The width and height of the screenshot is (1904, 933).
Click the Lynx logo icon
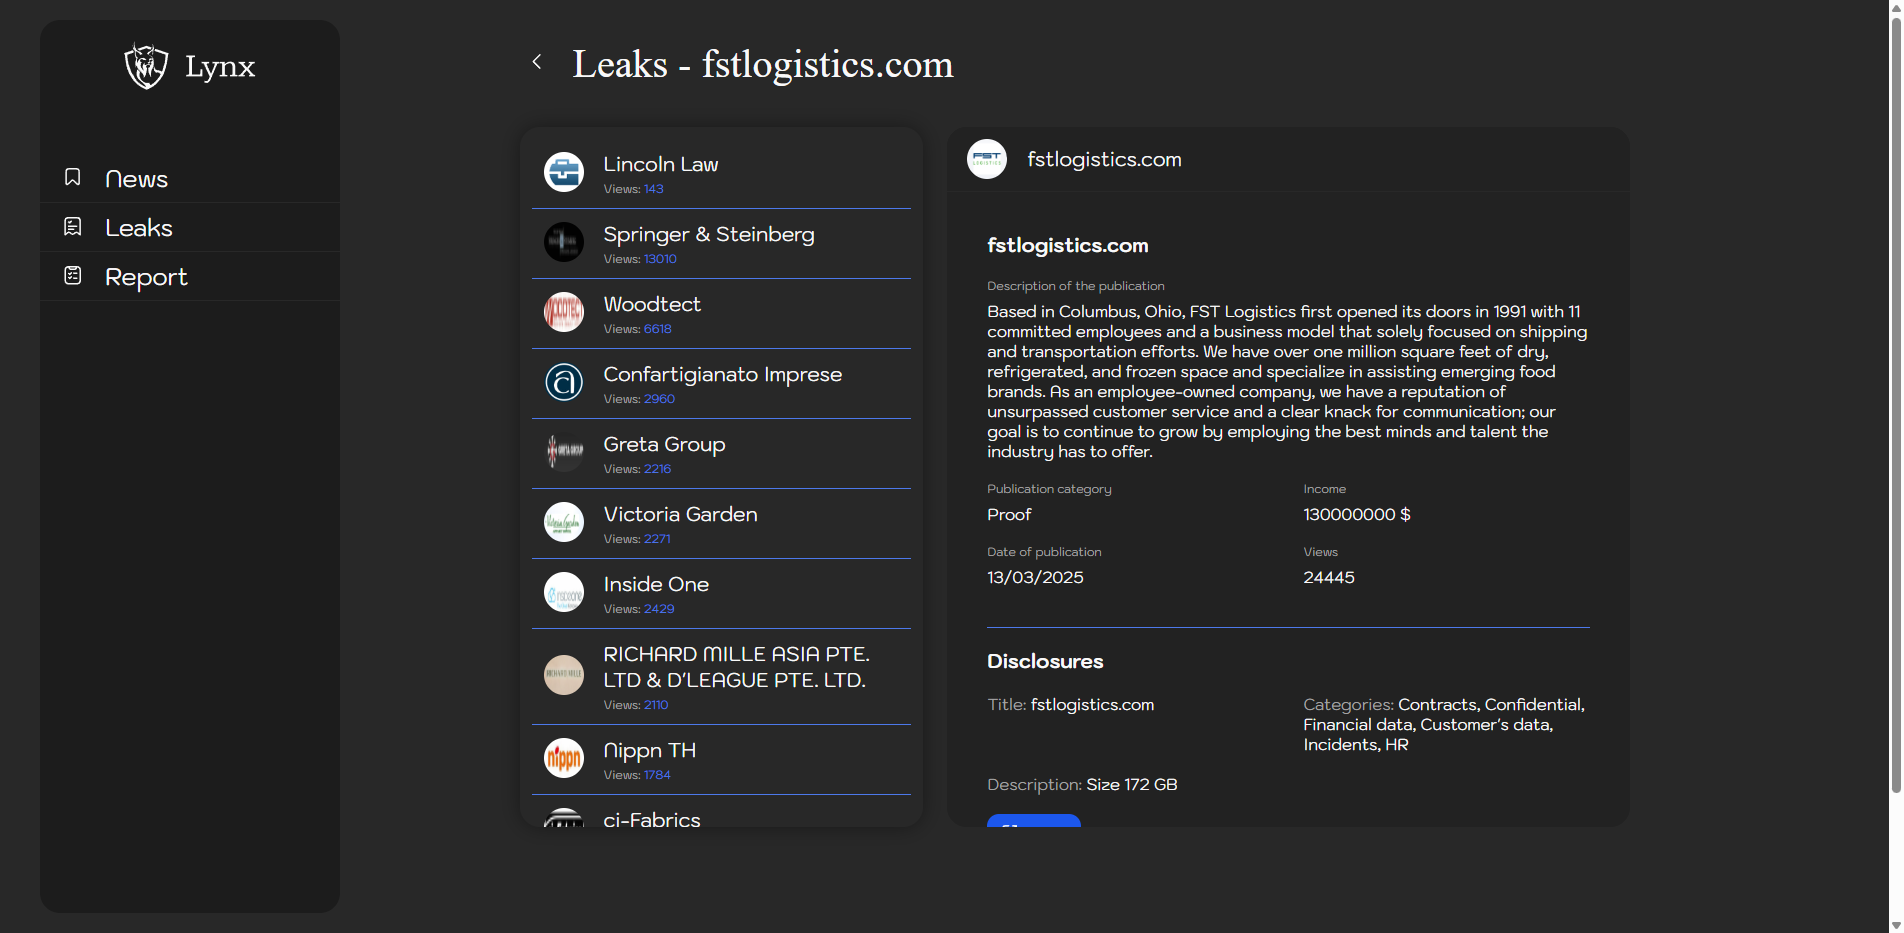tap(146, 66)
